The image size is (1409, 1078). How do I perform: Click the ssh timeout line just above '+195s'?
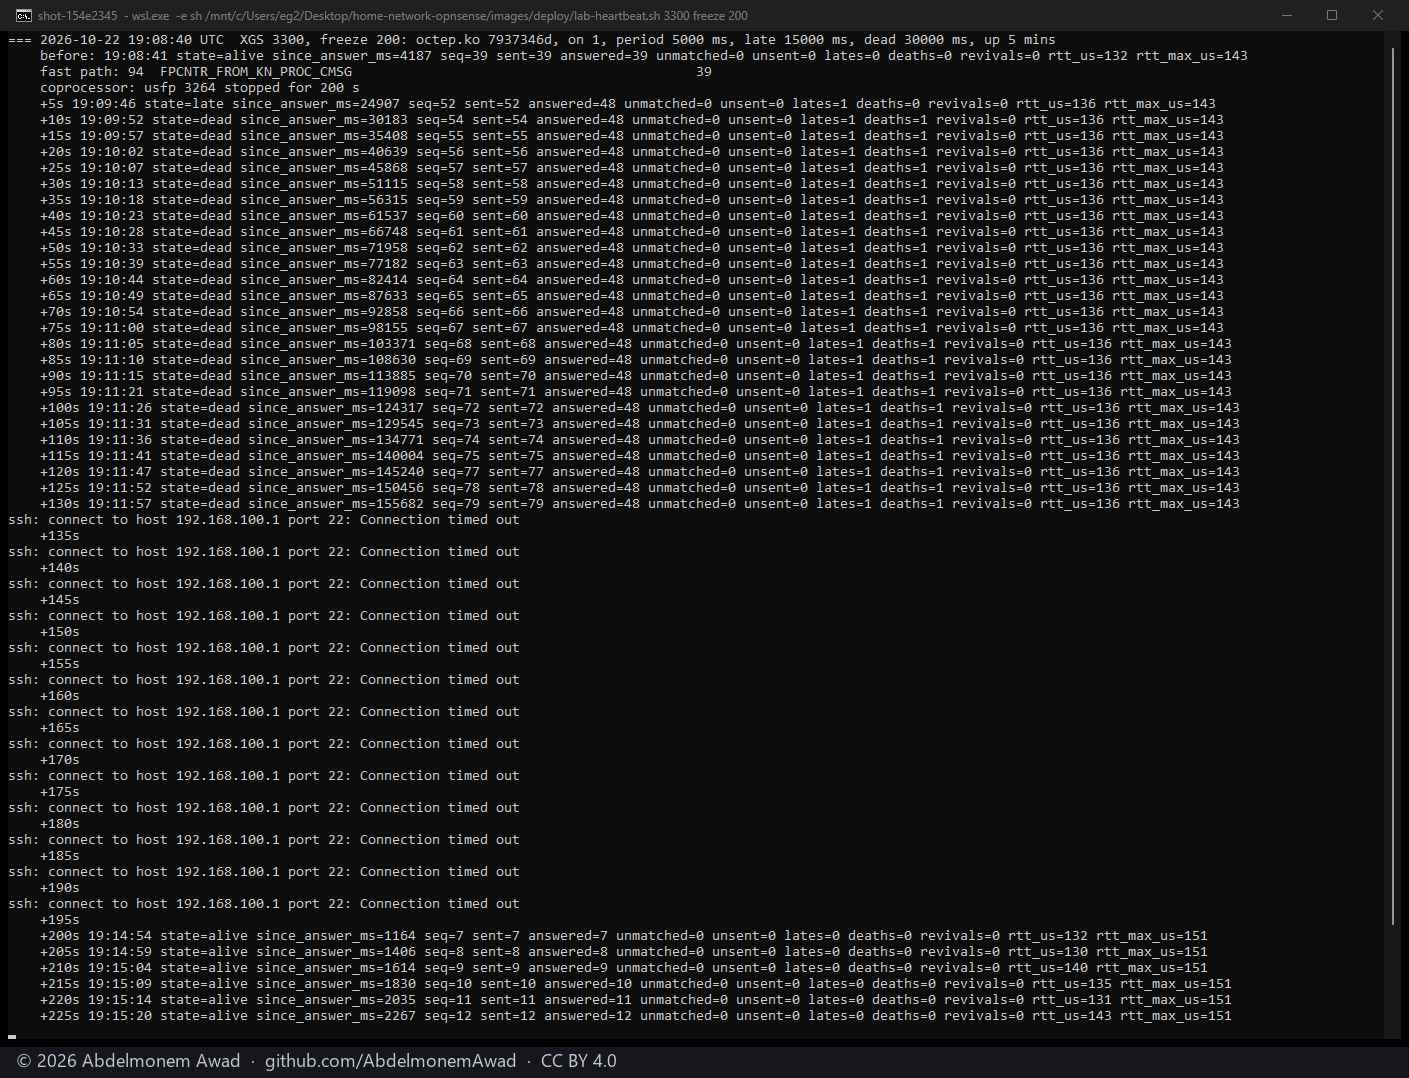tap(264, 904)
